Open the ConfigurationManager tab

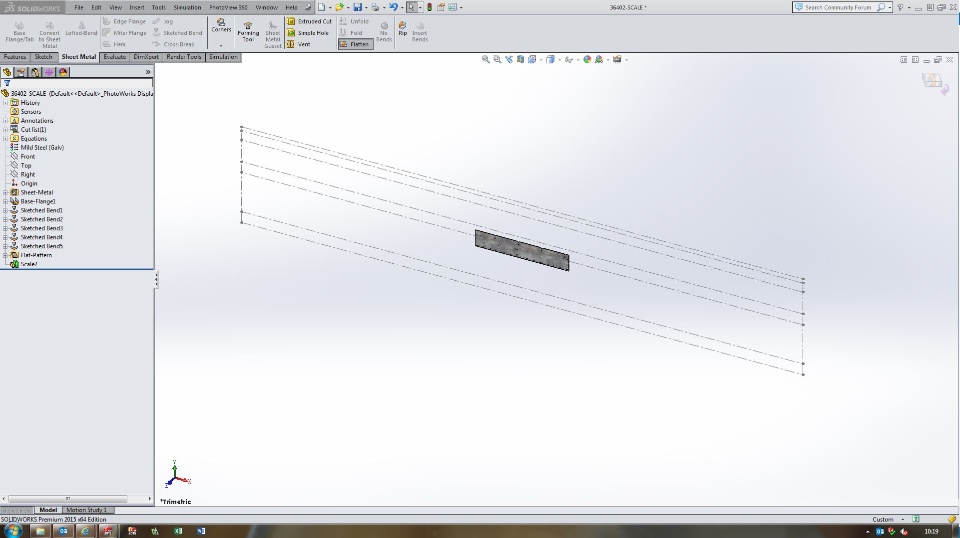[x=35, y=72]
